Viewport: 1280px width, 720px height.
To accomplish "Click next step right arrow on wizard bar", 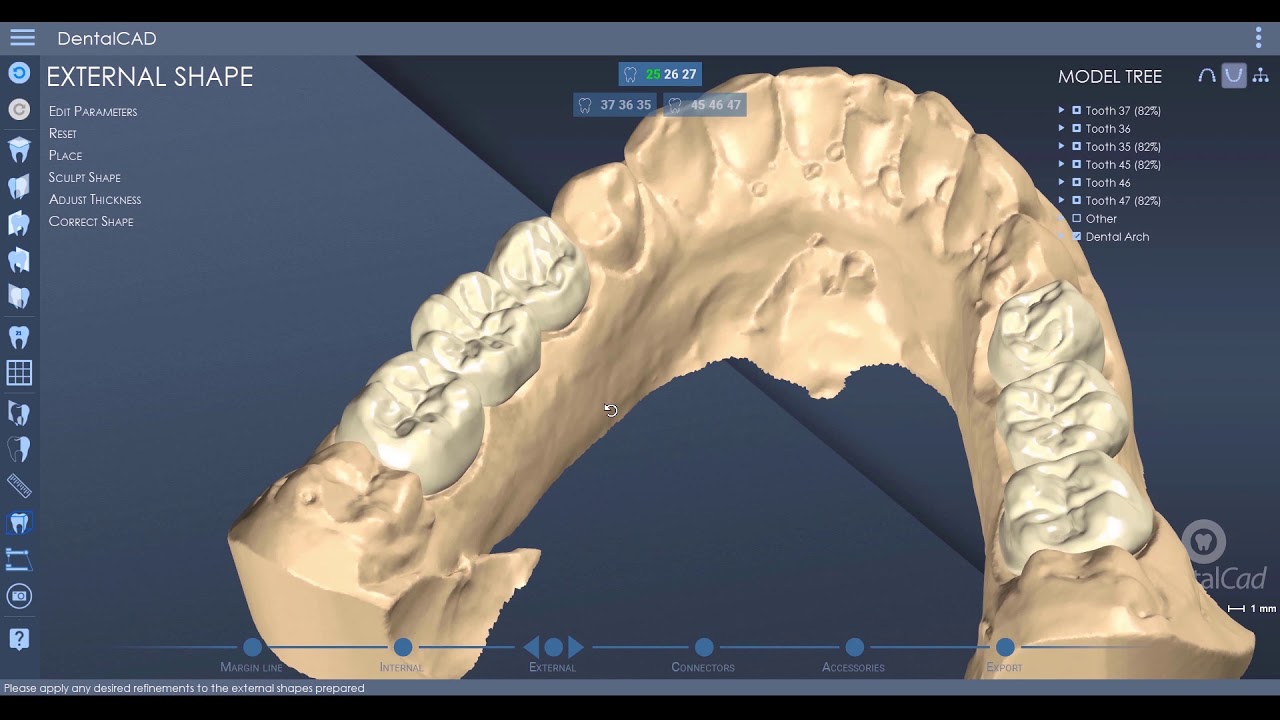I will [x=575, y=647].
